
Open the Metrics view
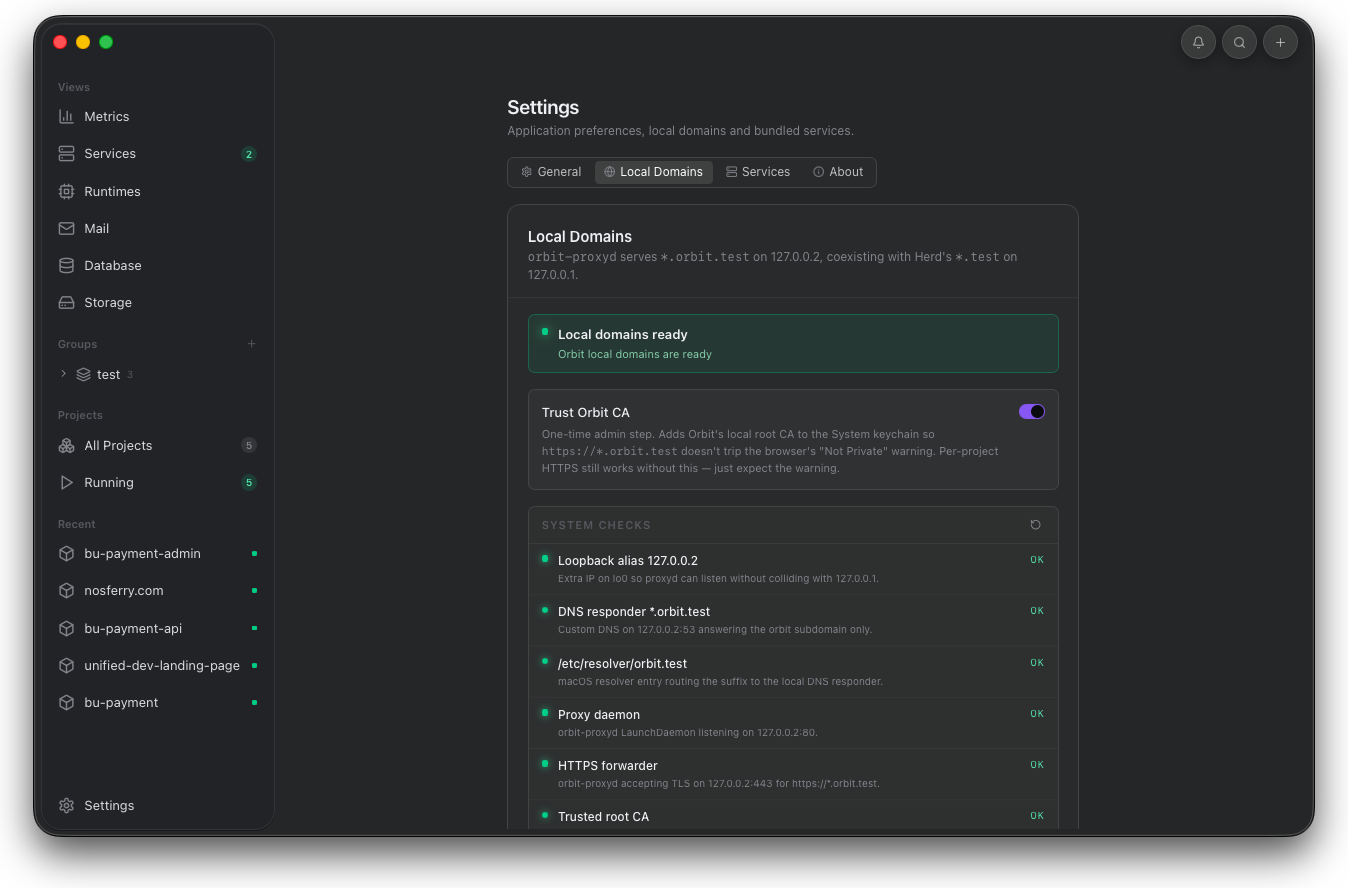click(157, 117)
